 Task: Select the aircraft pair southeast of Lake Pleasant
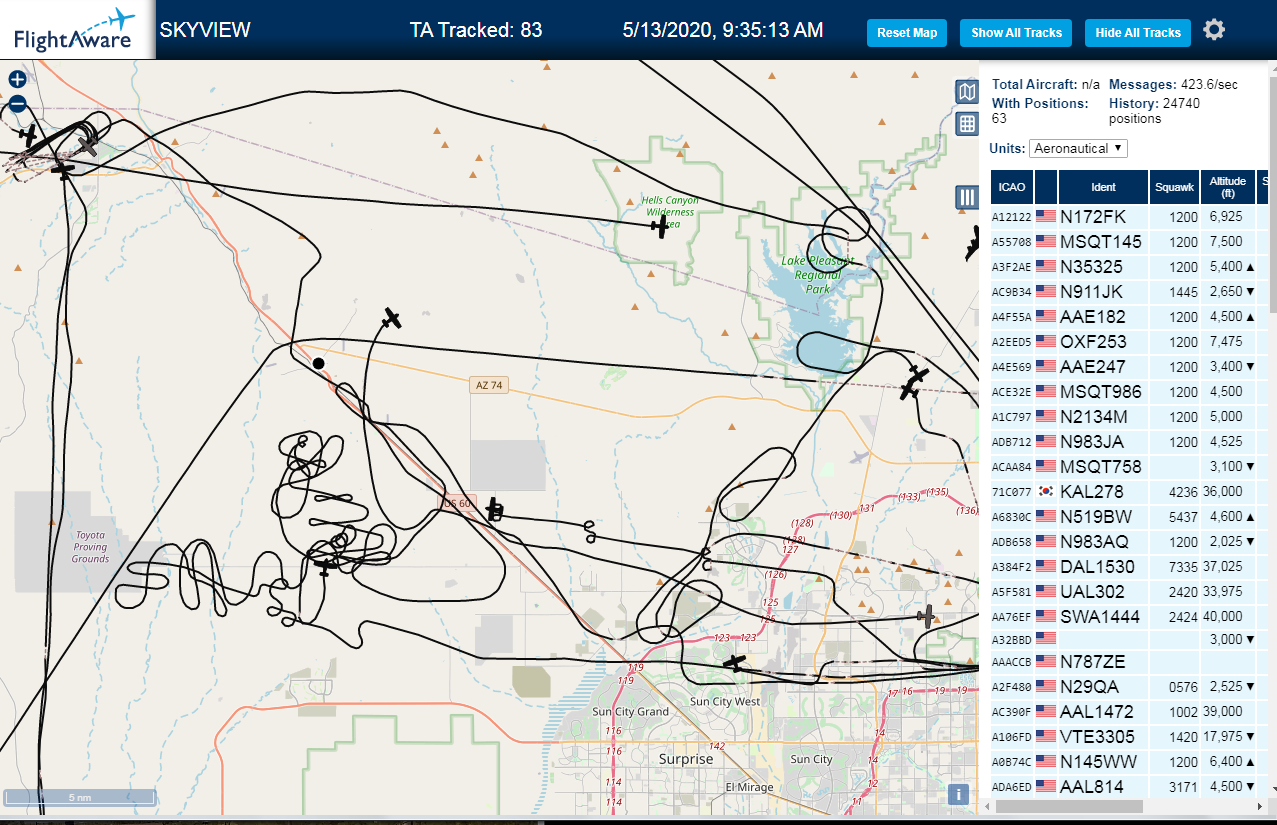(914, 382)
